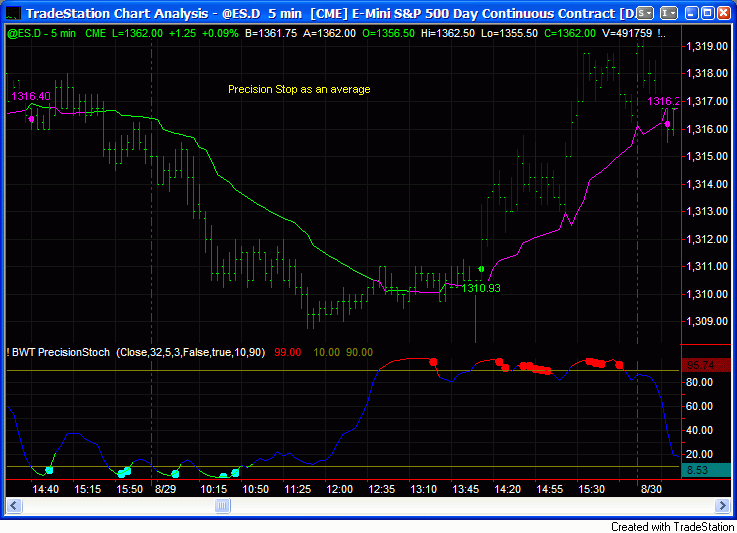Click the right scroll arrow of horizontal scrollbar
This screenshot has height=533, width=737.
[721, 506]
